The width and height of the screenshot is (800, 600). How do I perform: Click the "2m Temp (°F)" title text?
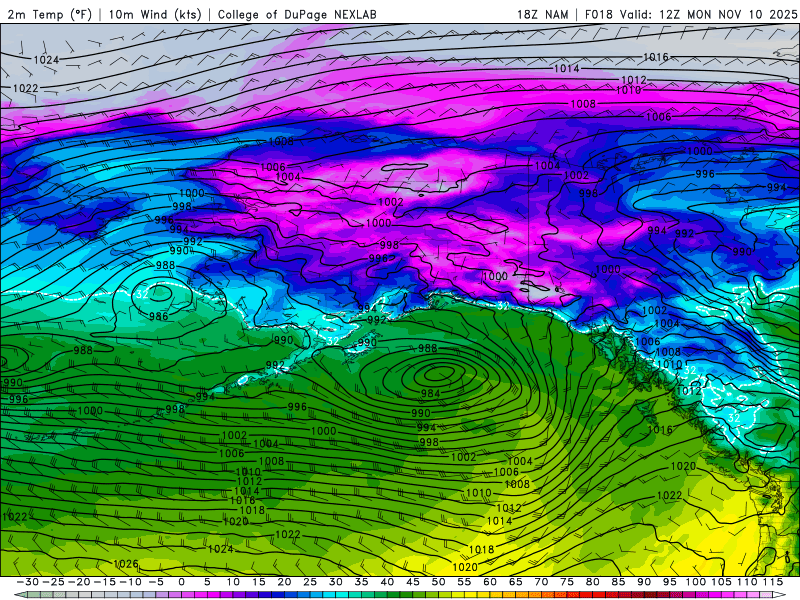point(49,14)
